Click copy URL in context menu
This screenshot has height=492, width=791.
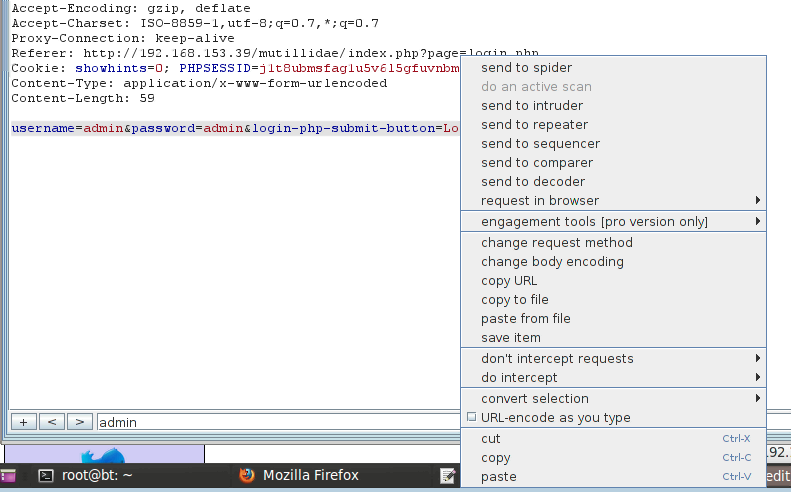[x=509, y=281]
